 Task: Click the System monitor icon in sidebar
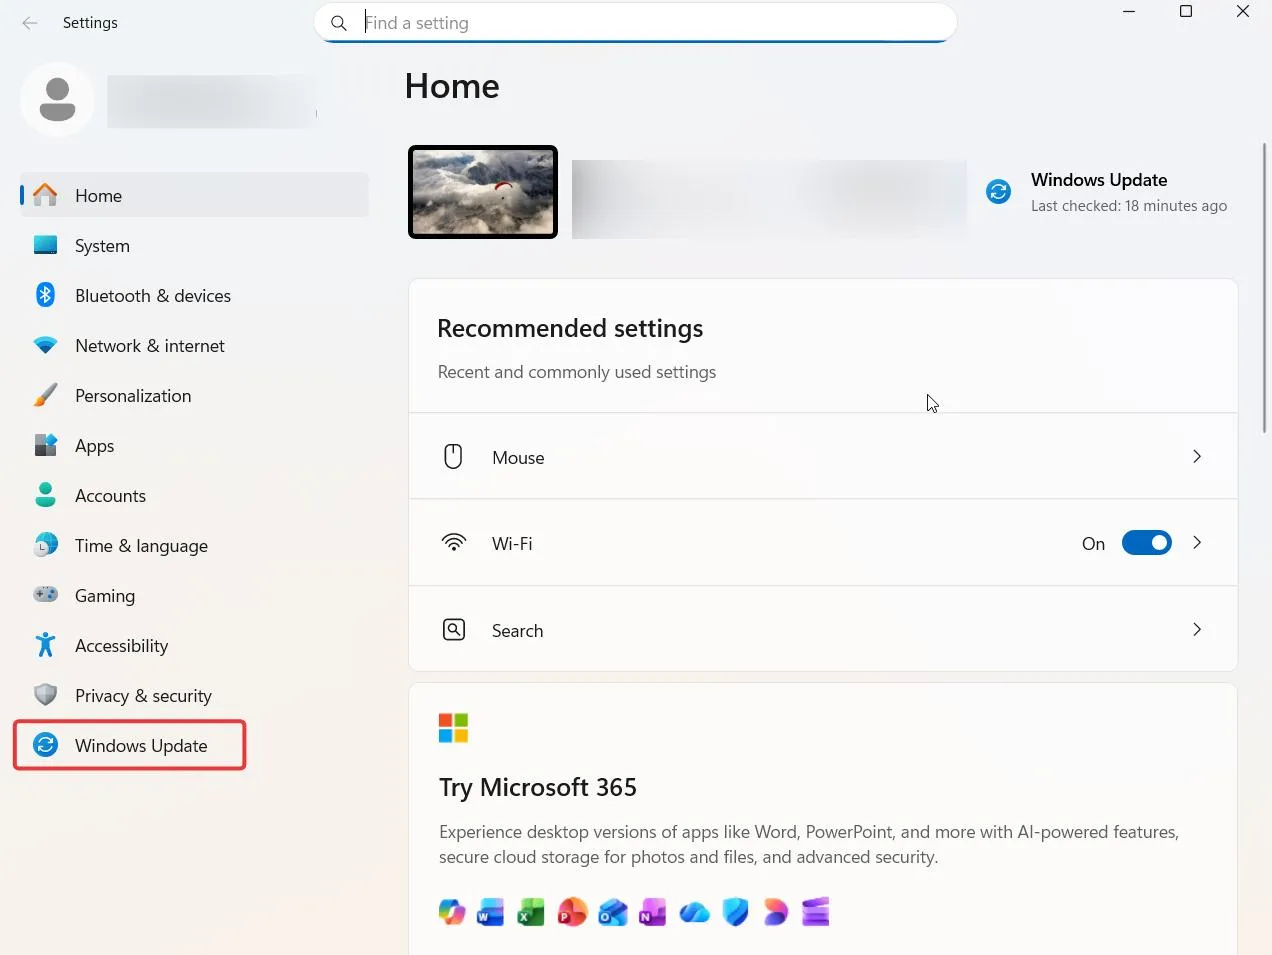coord(45,245)
